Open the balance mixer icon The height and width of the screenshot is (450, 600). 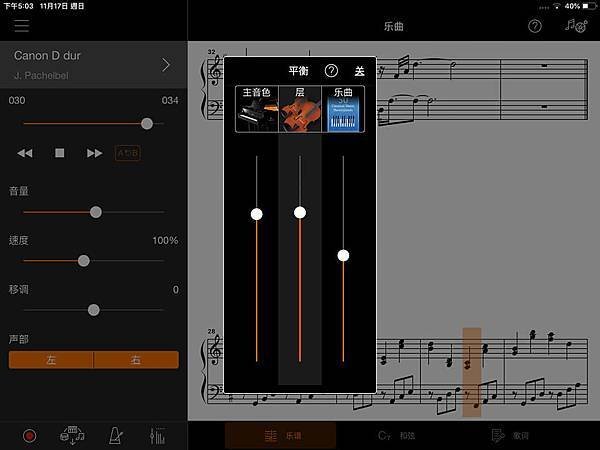157,435
